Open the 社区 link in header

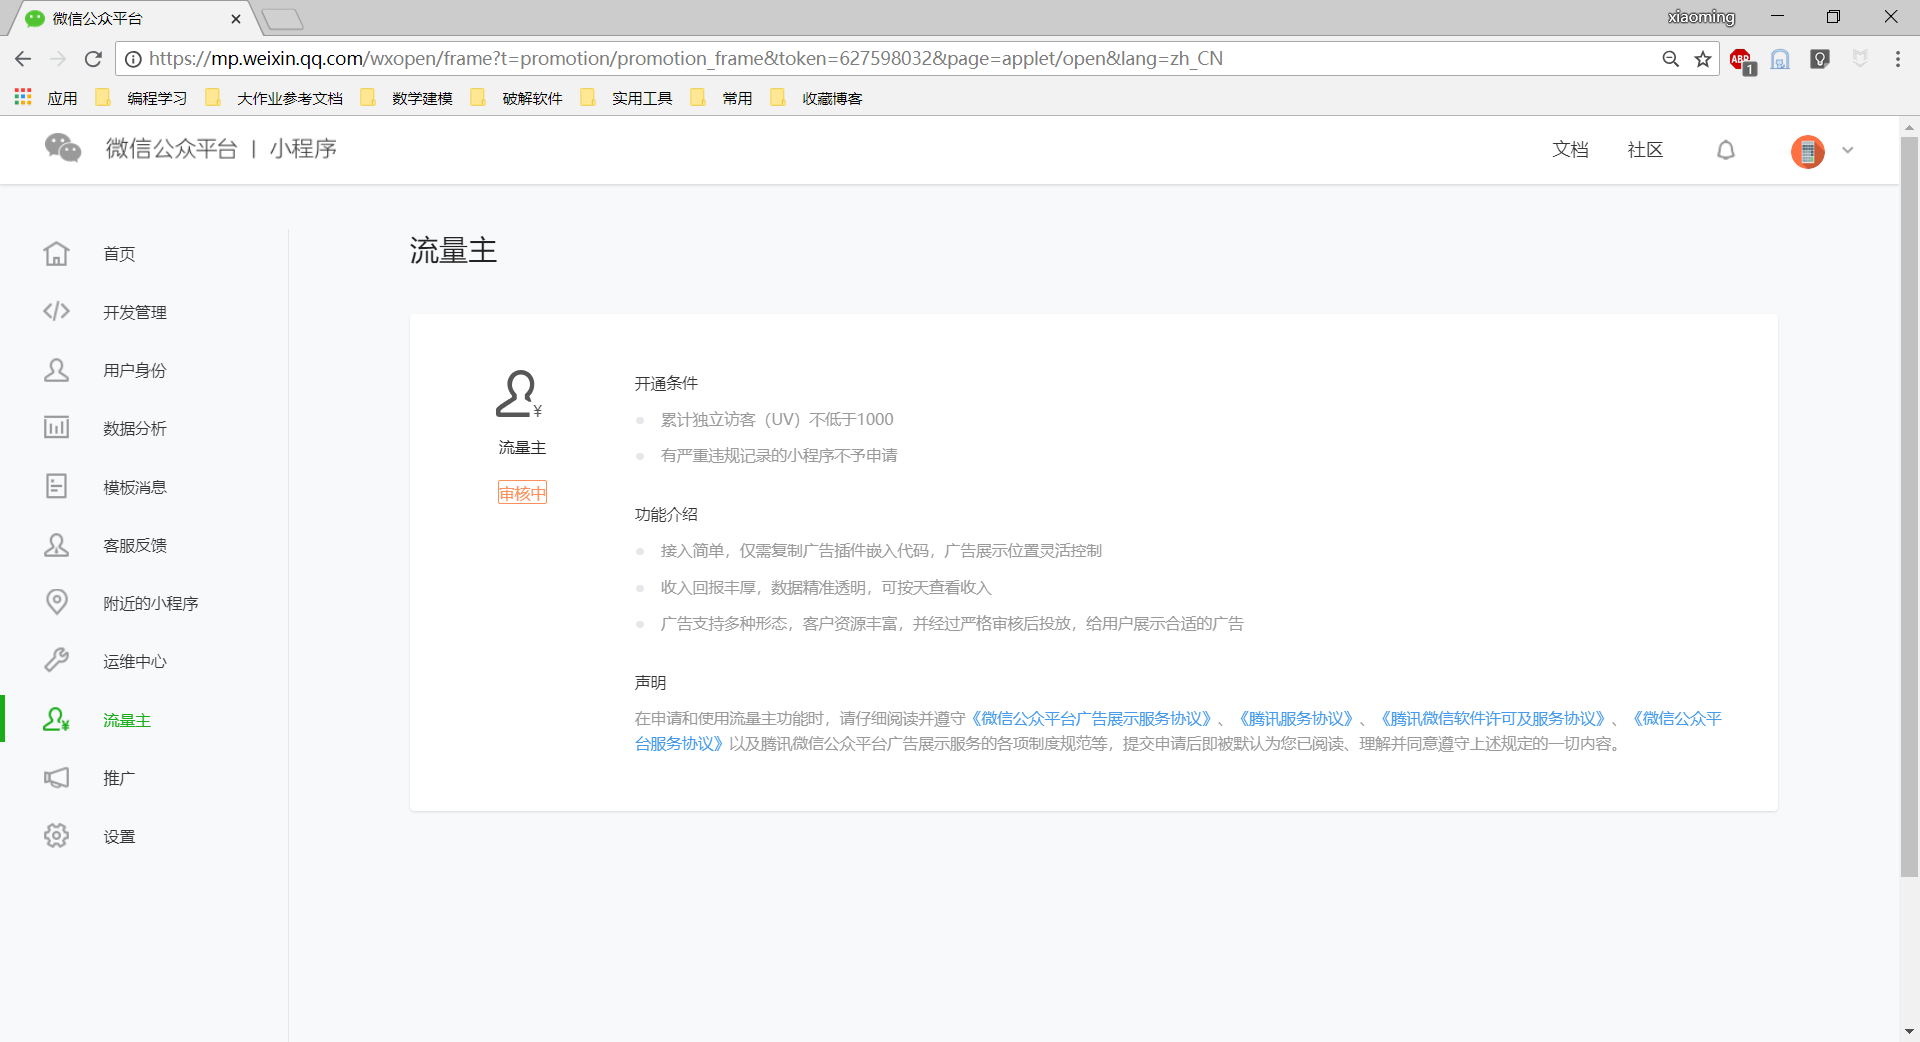pos(1645,150)
